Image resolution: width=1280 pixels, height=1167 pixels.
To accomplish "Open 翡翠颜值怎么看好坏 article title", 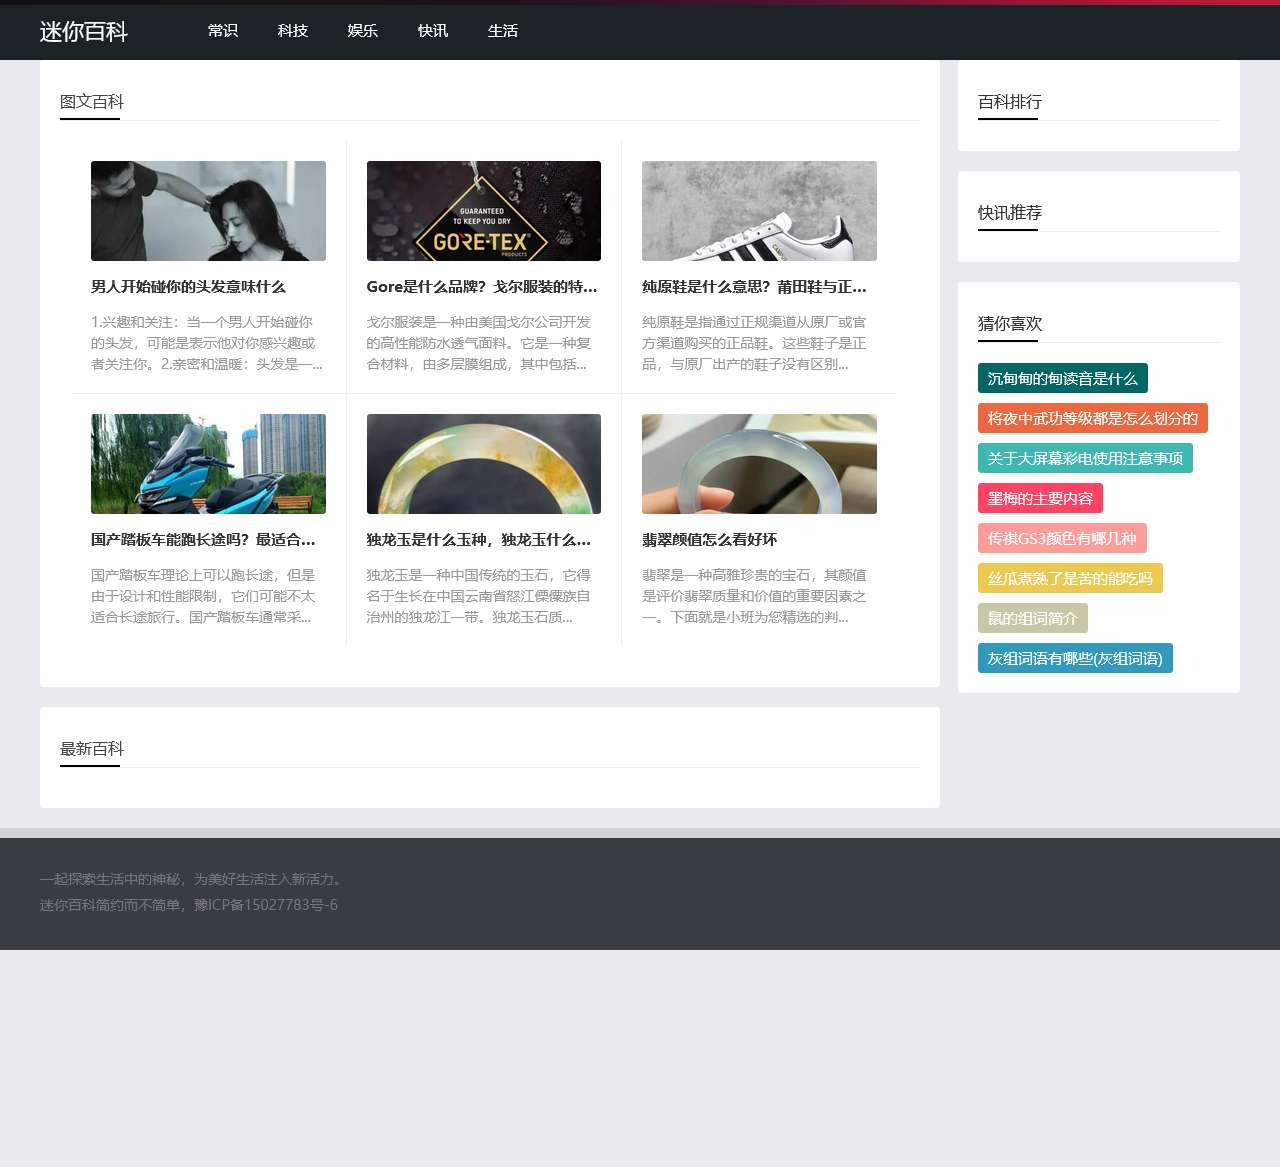I will [709, 540].
